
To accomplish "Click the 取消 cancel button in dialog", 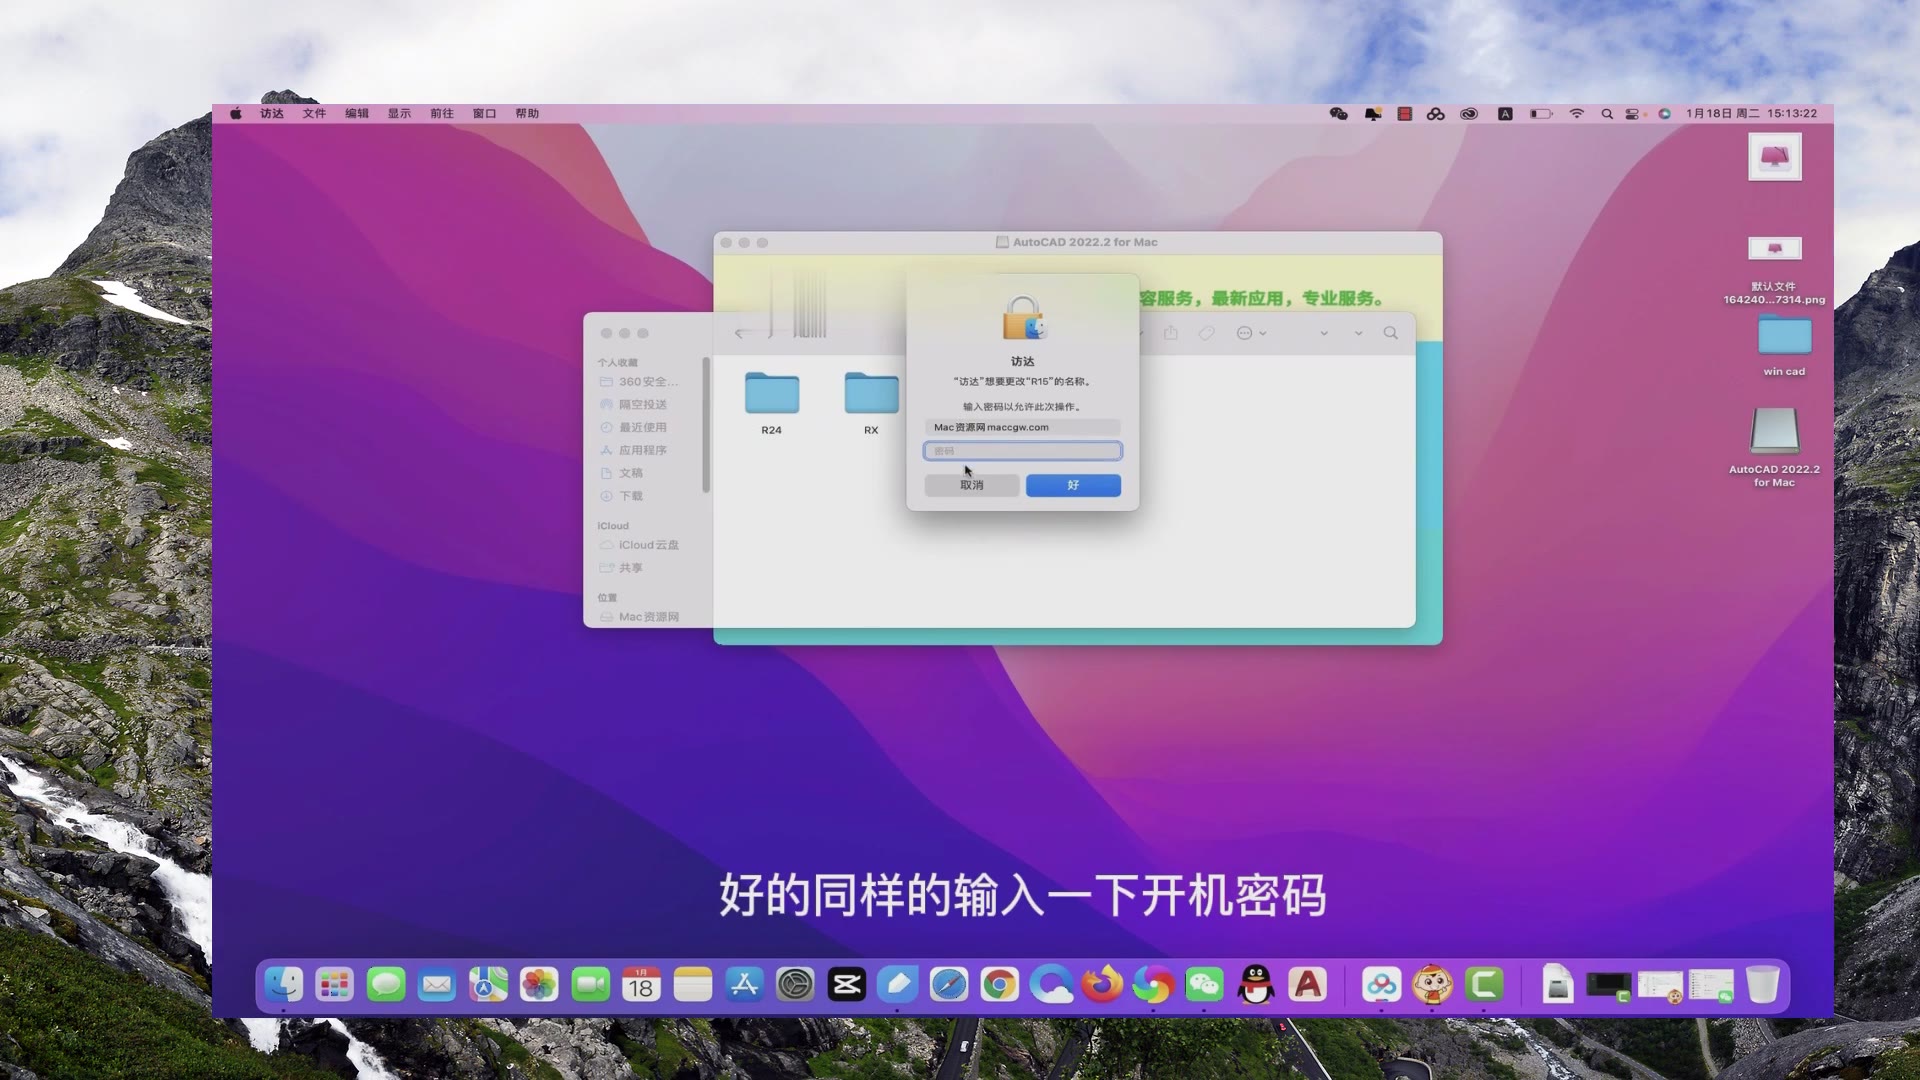I will 972,485.
